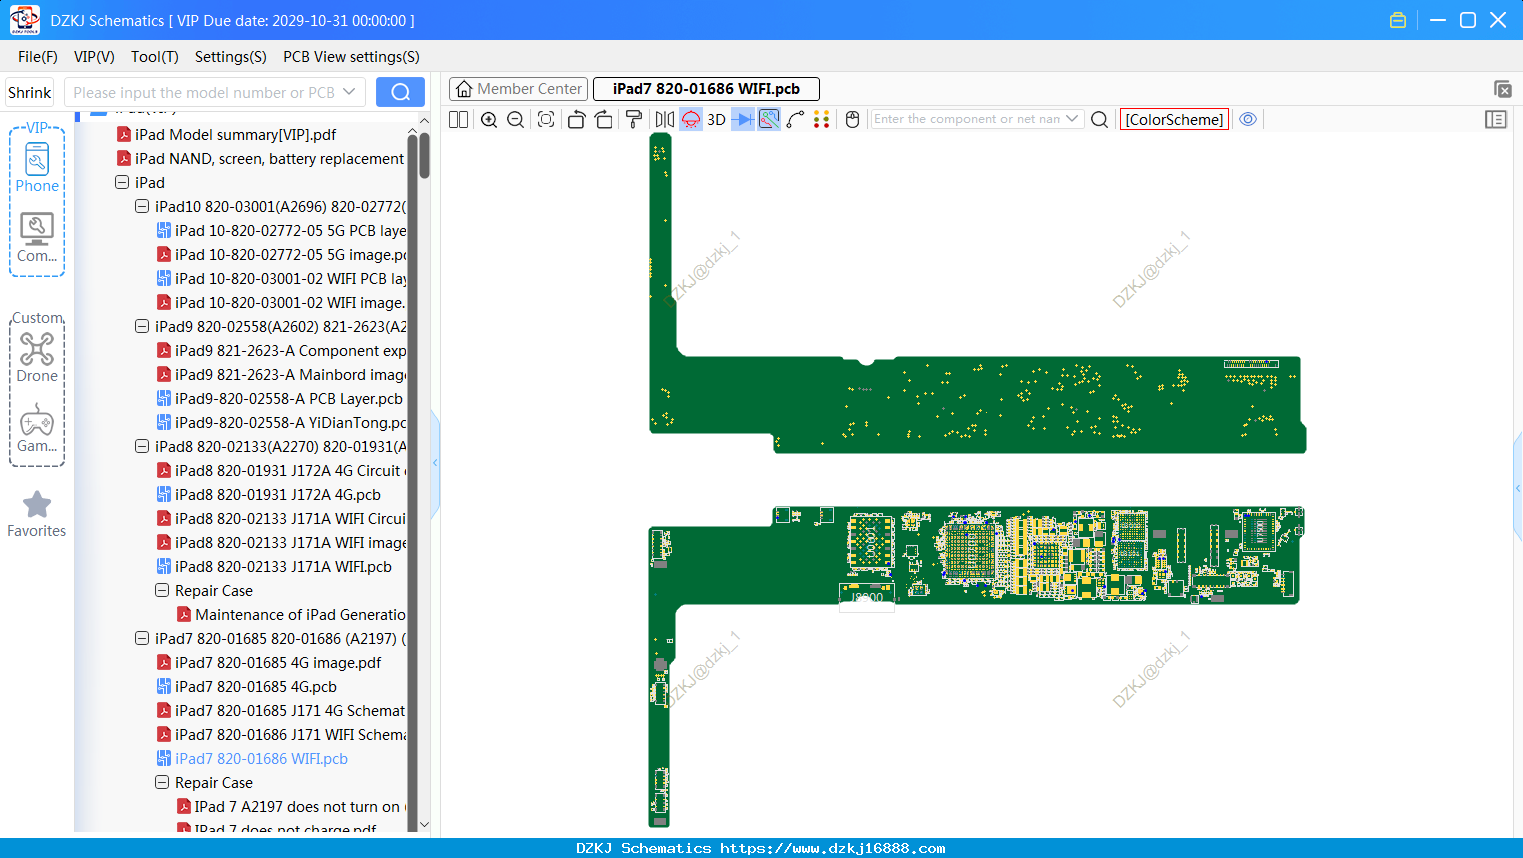
Task: Open iPad 10-820-02772-05 5G image file
Action: tap(282, 254)
